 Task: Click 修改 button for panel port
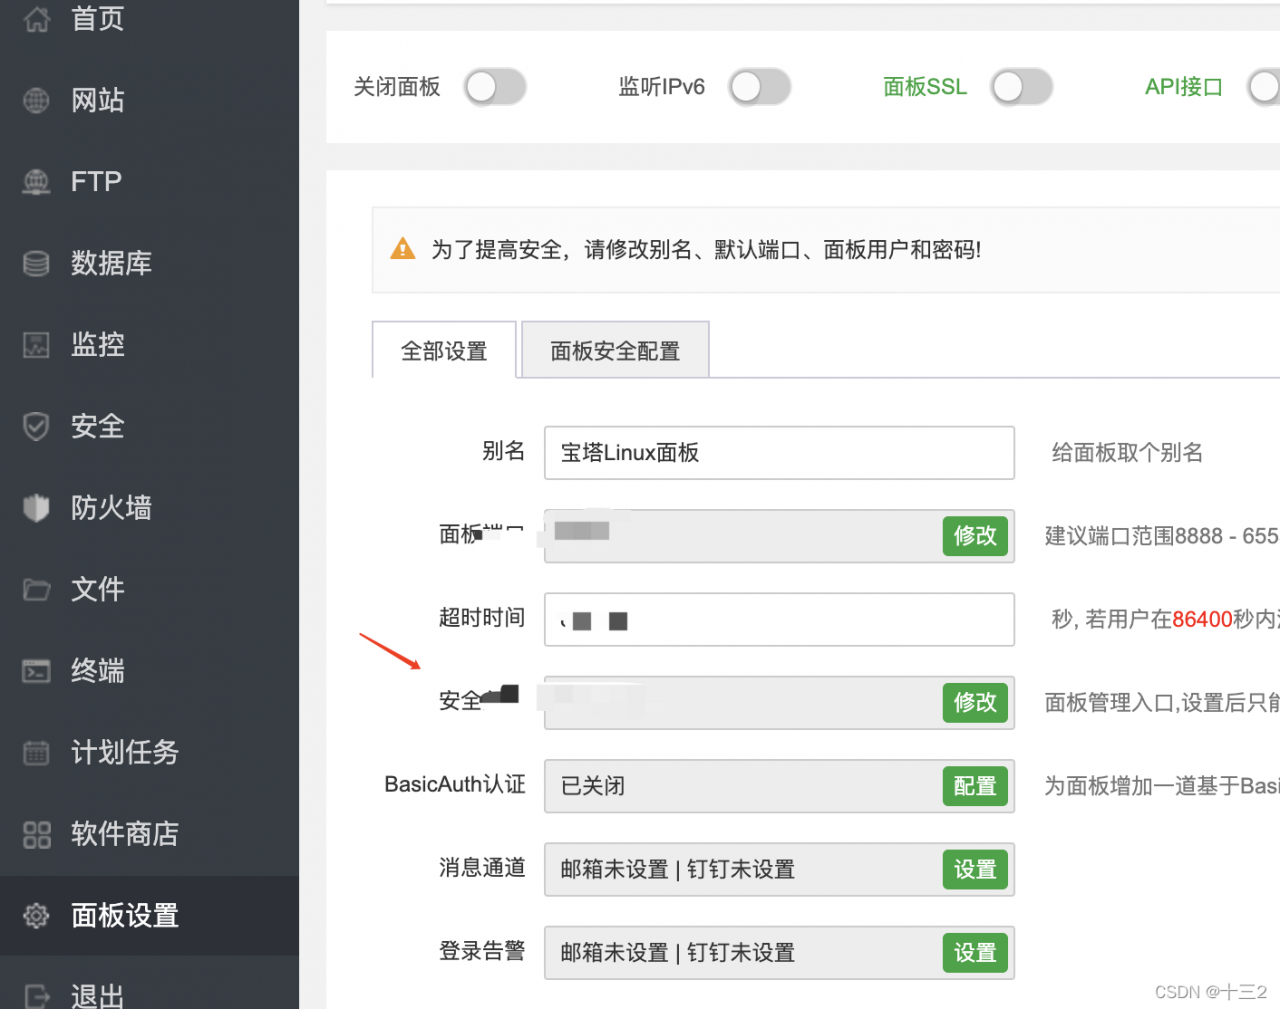975,536
